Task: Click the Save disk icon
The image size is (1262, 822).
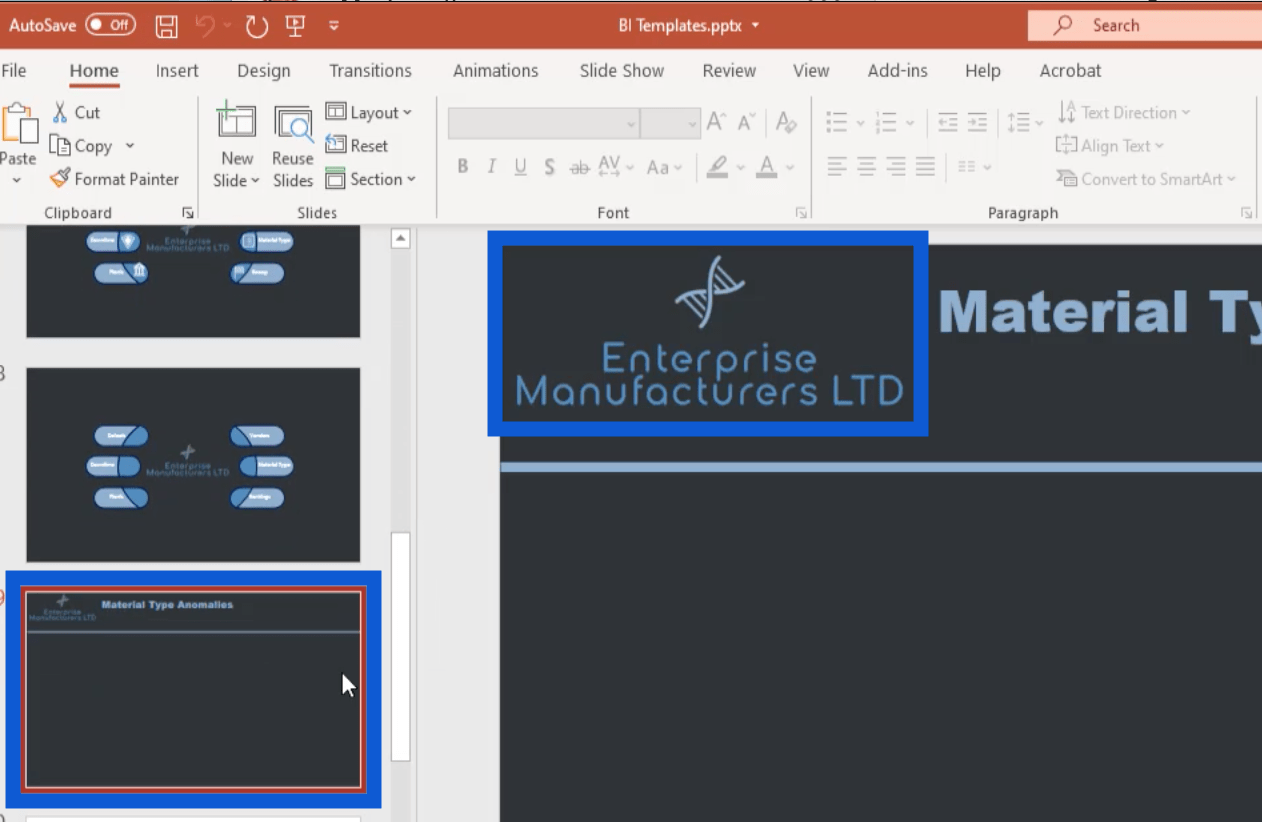Action: (167, 26)
